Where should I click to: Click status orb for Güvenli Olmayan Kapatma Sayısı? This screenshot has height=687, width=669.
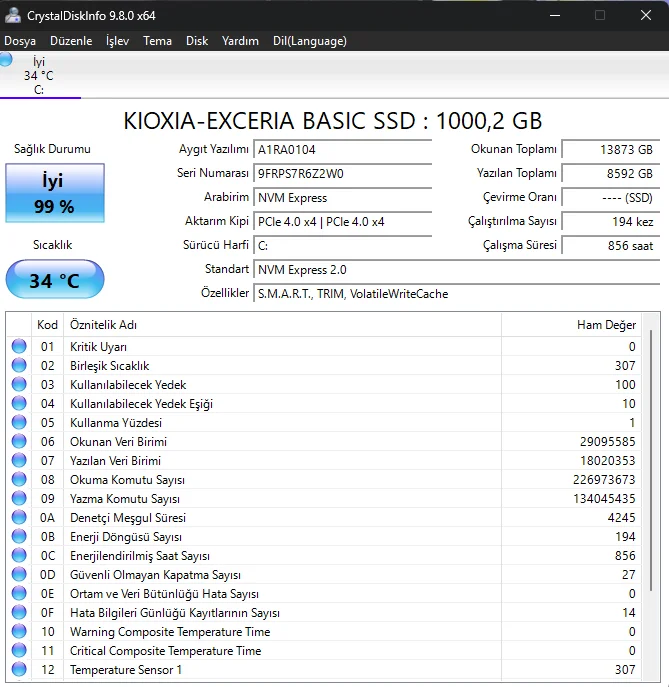(19, 574)
